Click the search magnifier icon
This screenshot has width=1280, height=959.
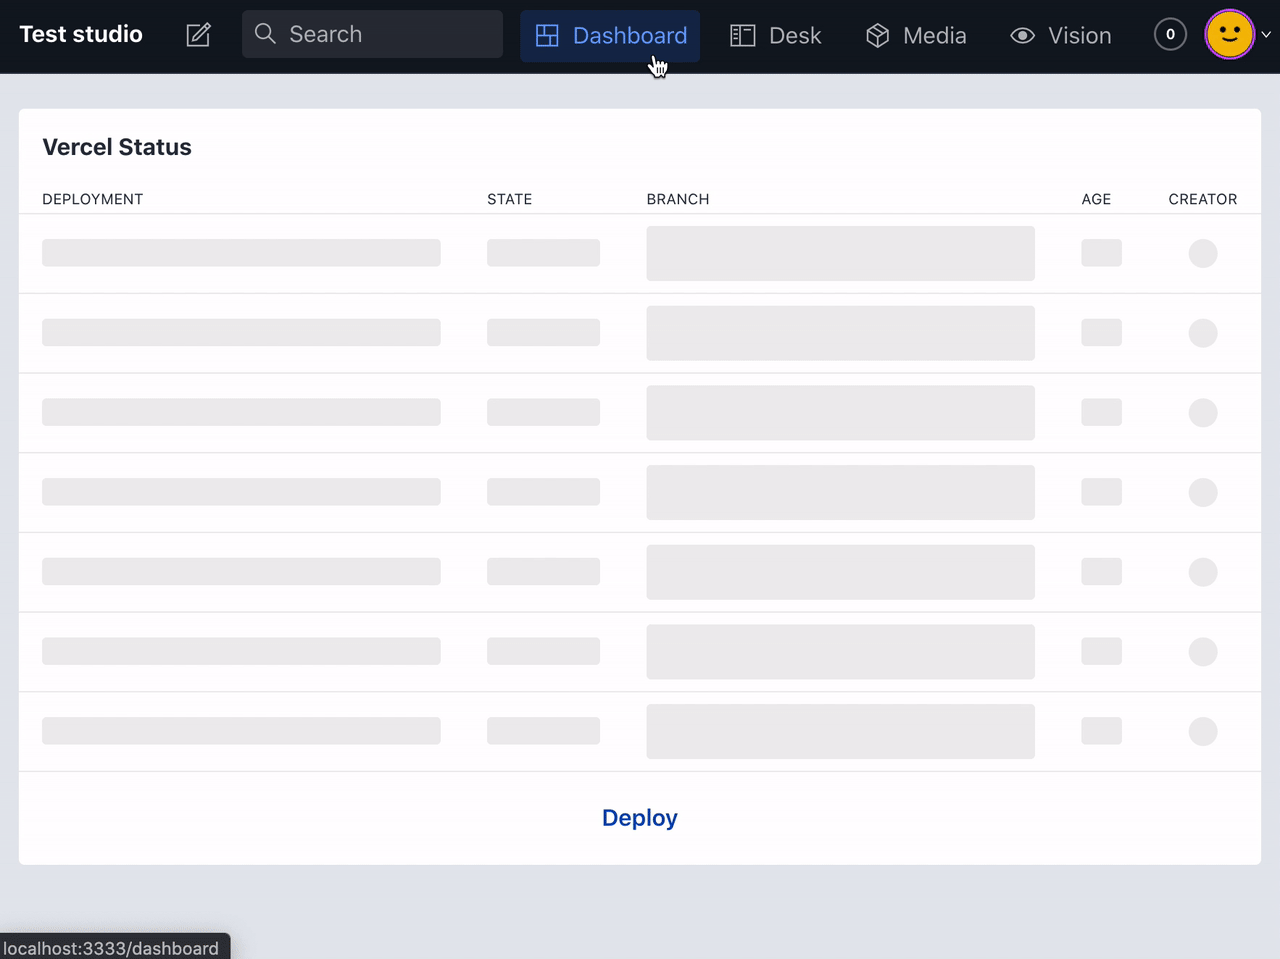tap(264, 33)
